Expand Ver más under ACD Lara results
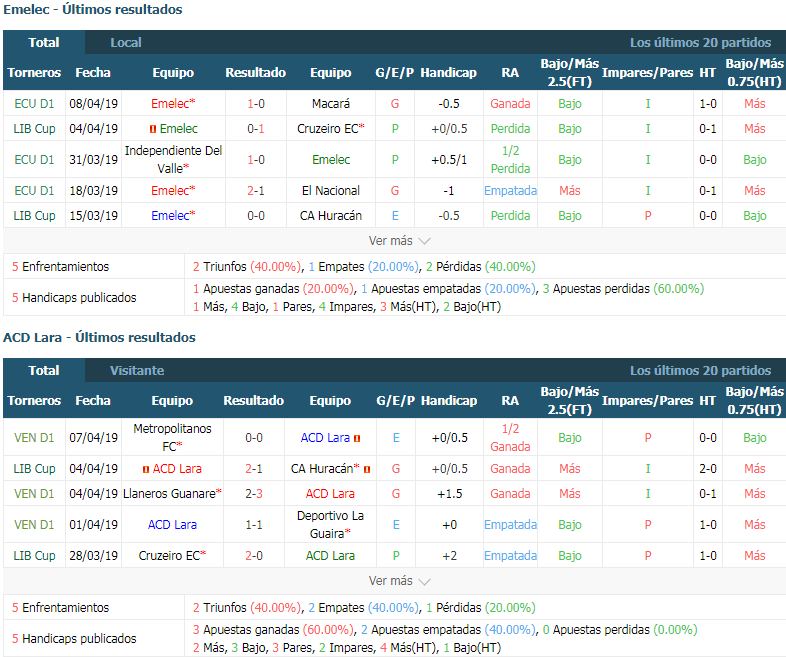Viewport: 786px width, 657px height. click(400, 581)
